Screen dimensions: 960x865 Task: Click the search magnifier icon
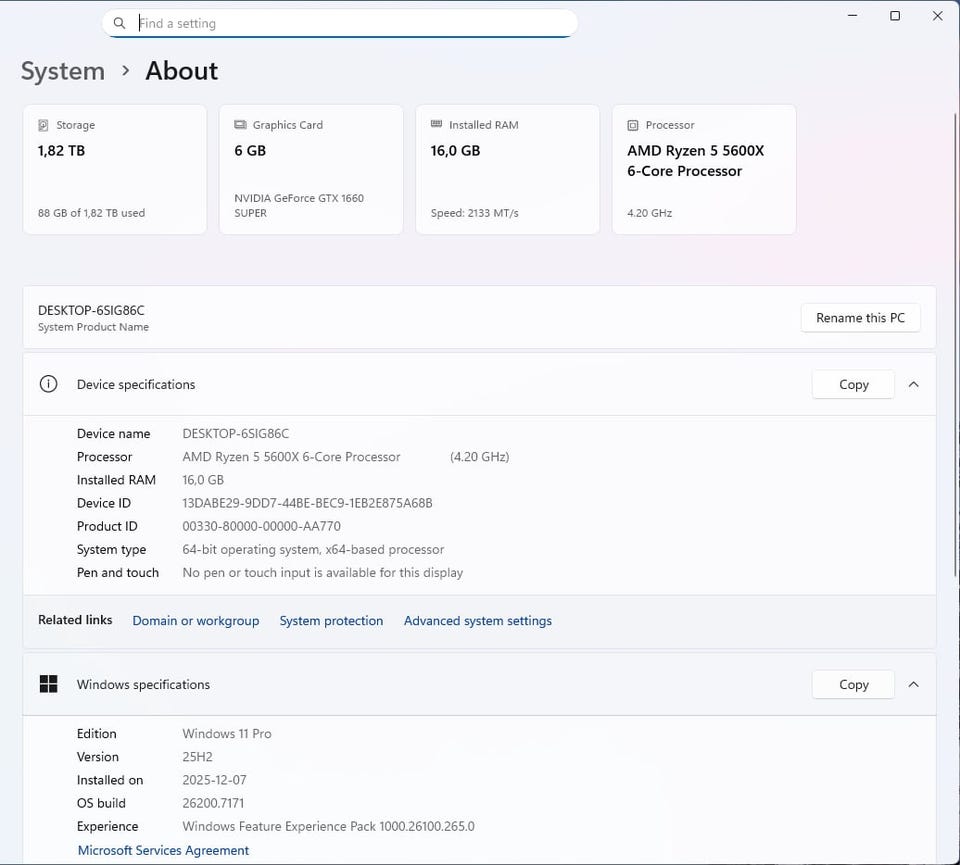120,23
